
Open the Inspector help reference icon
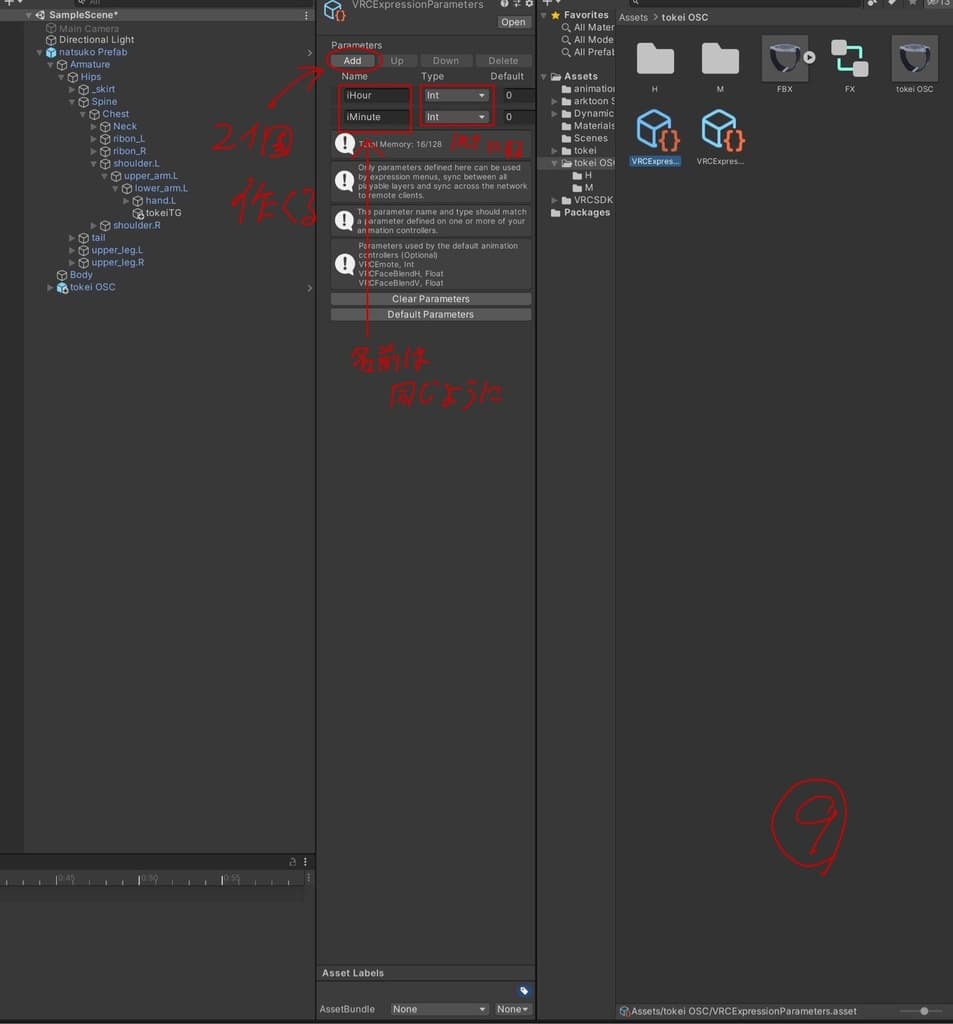click(x=504, y=4)
